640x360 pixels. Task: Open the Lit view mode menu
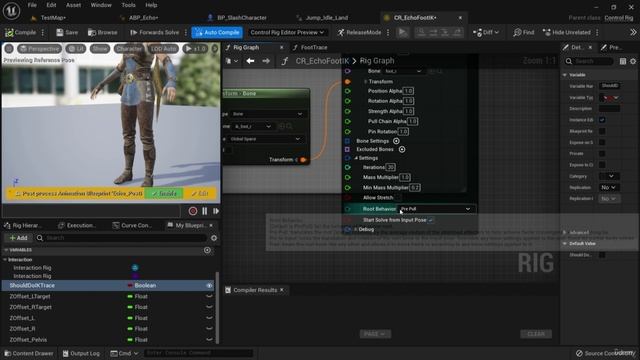tap(76, 49)
